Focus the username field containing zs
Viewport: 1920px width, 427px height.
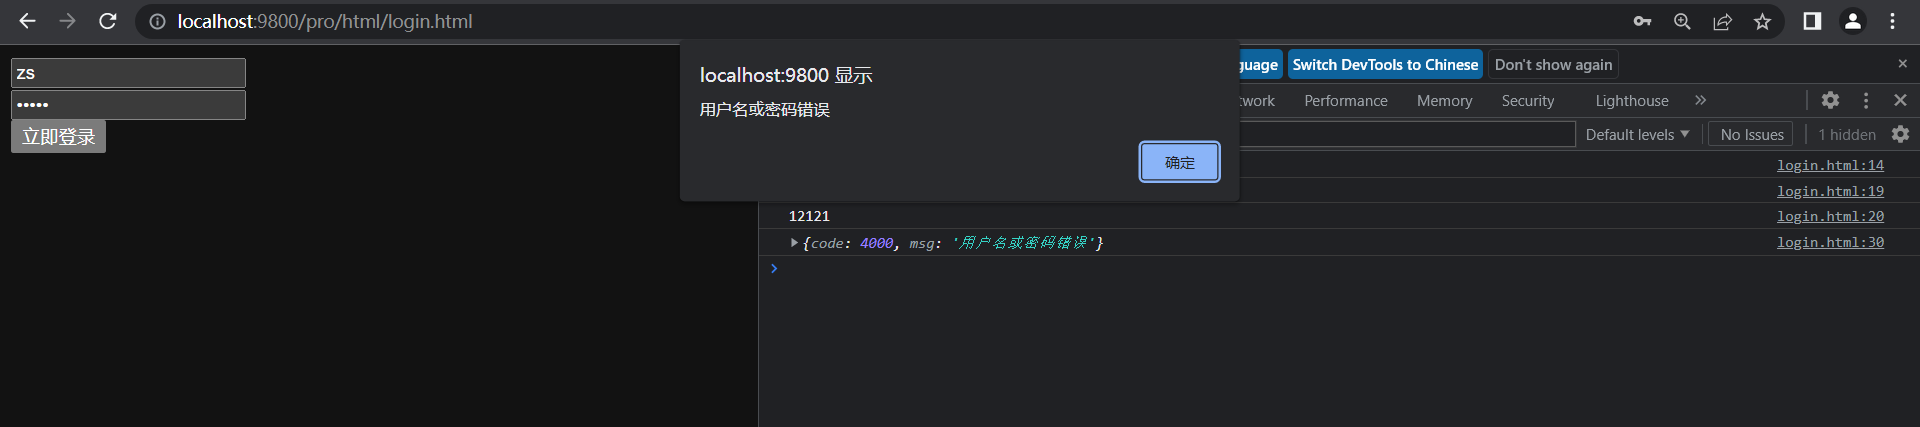(x=128, y=73)
